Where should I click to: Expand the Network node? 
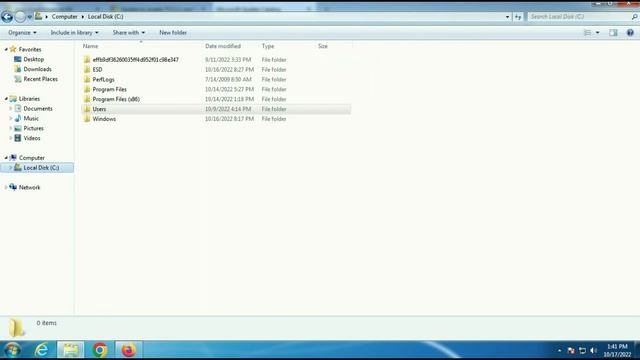6,187
